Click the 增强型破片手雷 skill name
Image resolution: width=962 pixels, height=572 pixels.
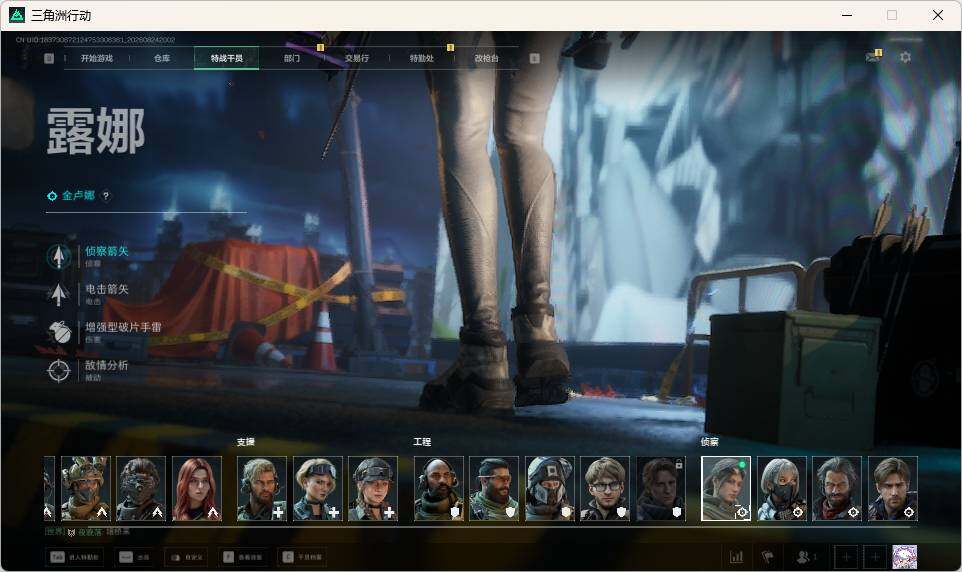[123, 327]
